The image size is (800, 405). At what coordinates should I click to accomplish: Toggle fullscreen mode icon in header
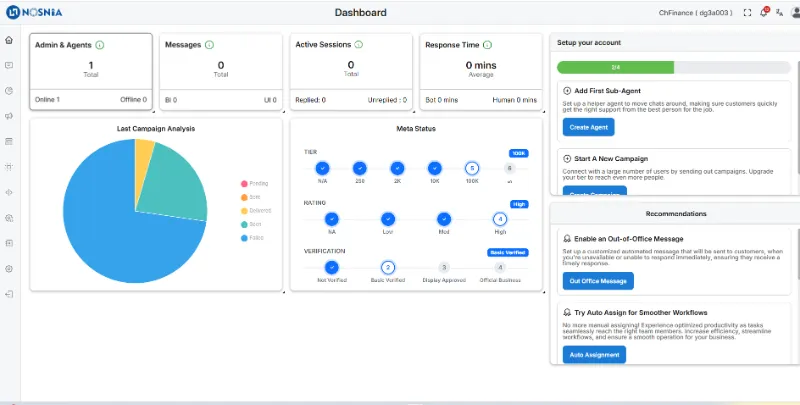pos(747,13)
